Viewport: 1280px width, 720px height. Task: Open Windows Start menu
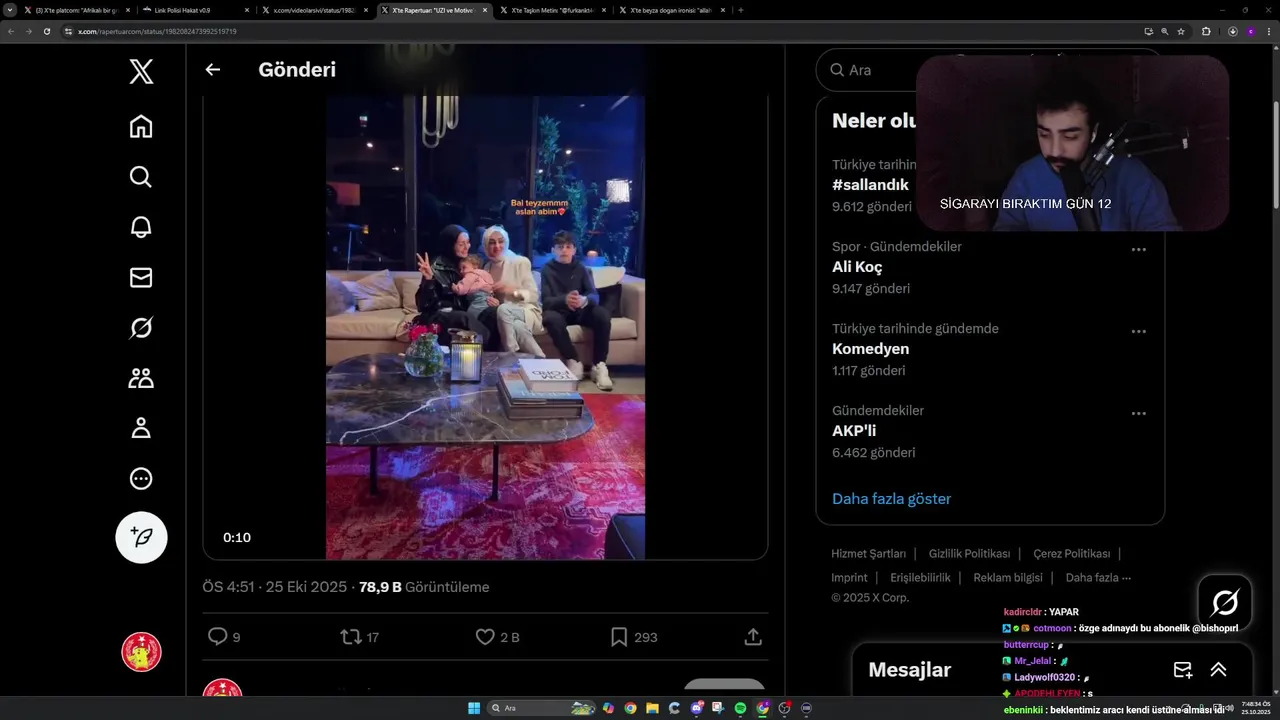coord(474,708)
